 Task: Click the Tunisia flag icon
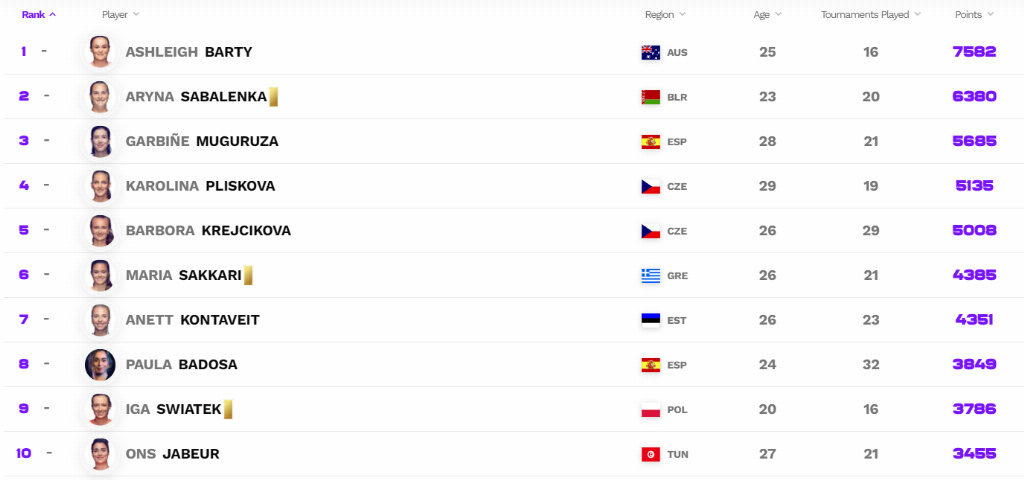650,455
